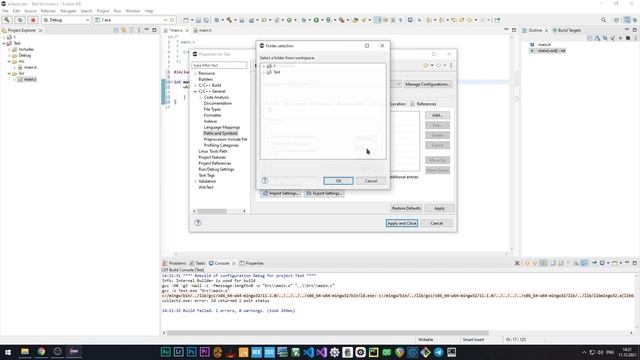Click Export Settings... button
Screen dimensions: 640x360
click(x=324, y=193)
